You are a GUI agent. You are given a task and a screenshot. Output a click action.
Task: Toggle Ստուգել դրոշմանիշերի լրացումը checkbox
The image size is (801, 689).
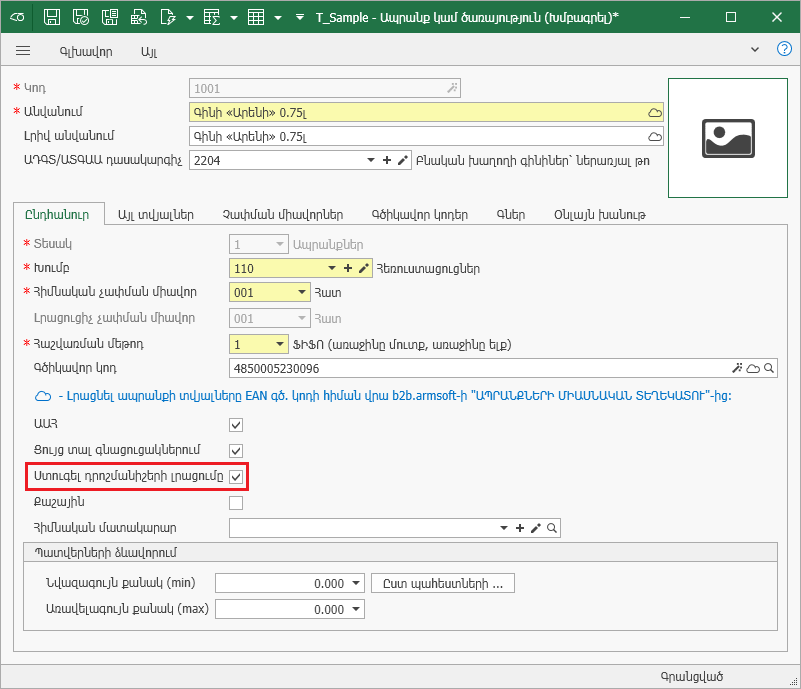point(236,477)
